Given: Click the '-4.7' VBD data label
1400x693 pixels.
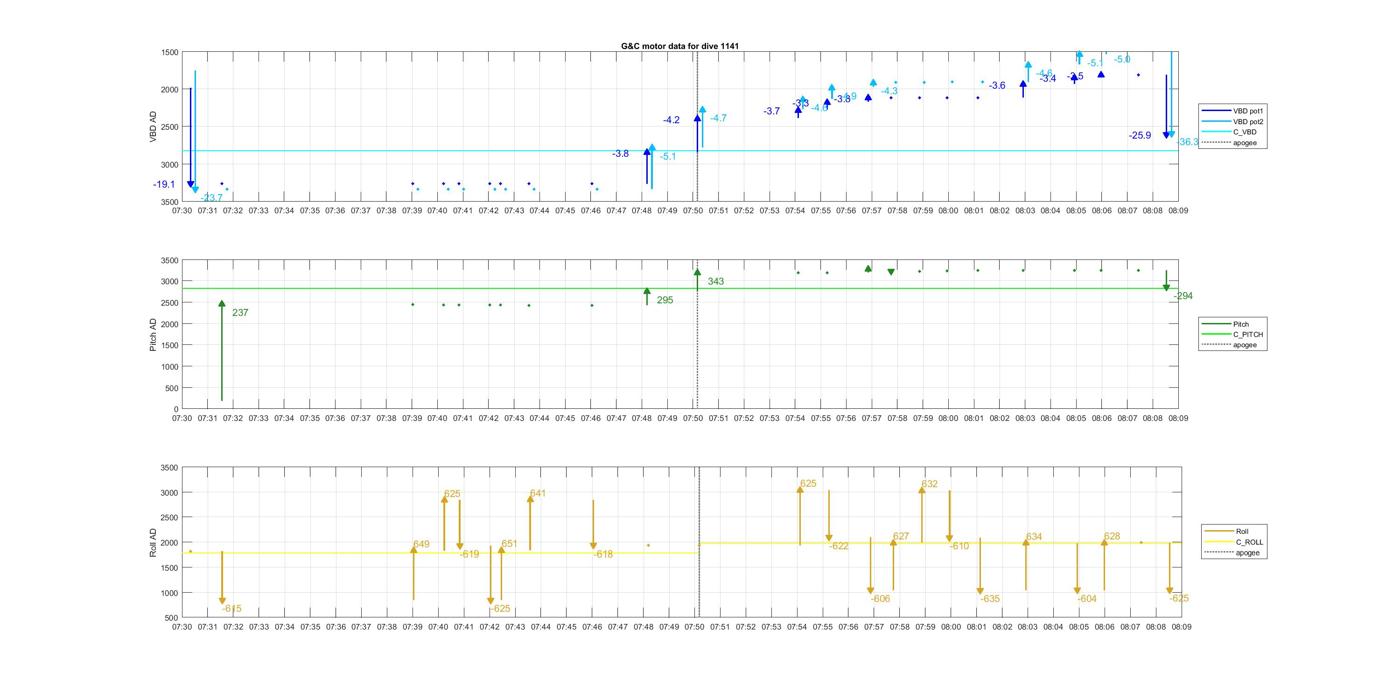Looking at the screenshot, I should 718,118.
